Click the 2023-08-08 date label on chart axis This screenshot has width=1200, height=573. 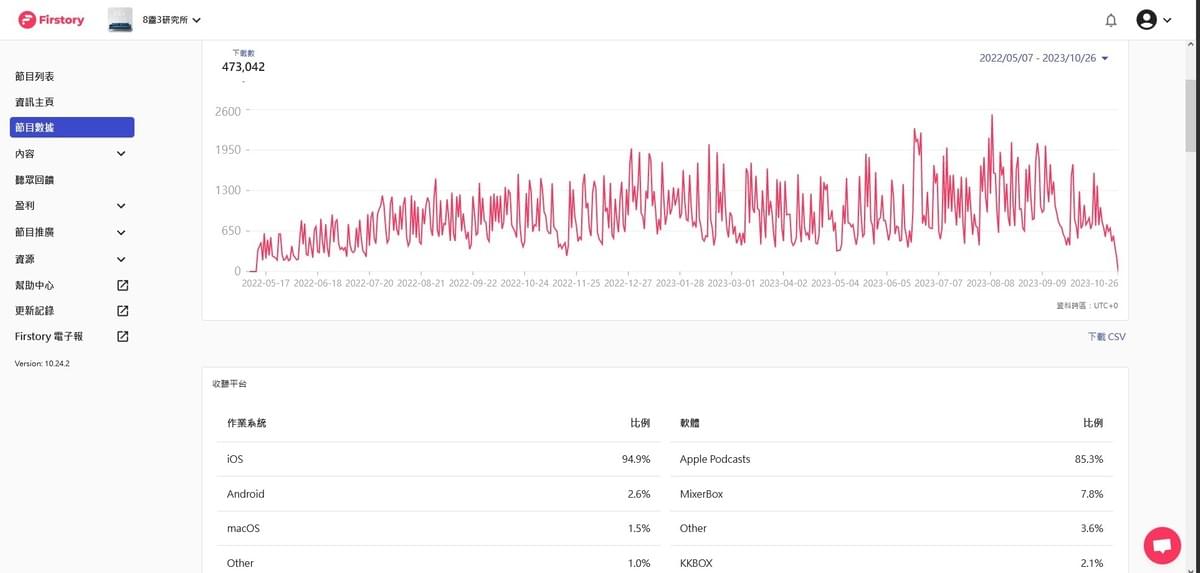[x=989, y=283]
